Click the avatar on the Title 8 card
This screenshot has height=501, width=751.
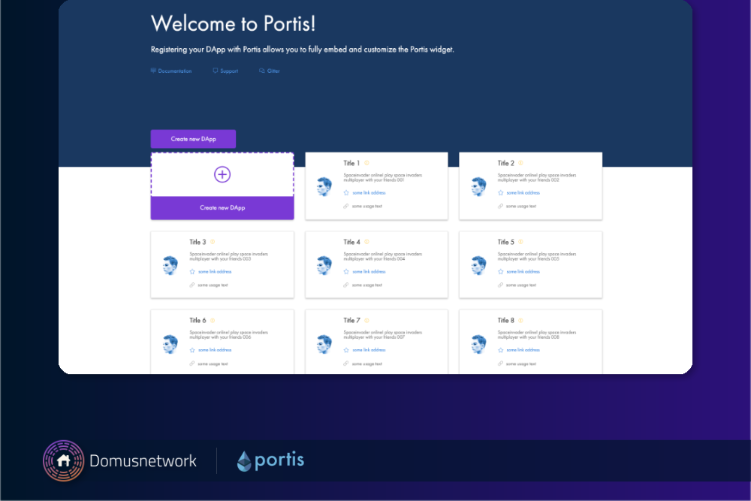pyautogui.click(x=478, y=343)
